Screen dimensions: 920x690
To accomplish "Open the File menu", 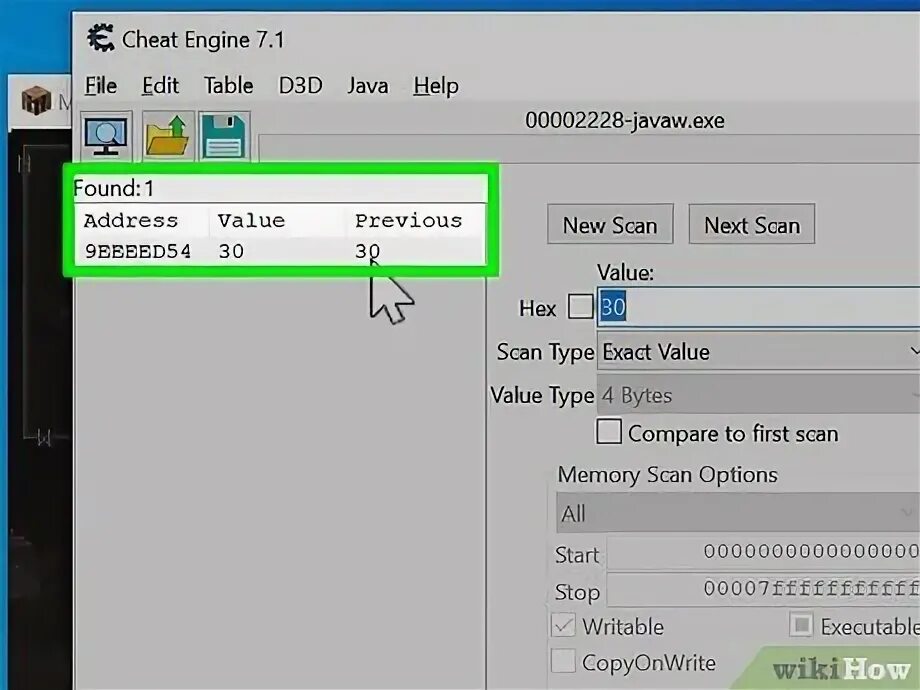I will point(100,86).
